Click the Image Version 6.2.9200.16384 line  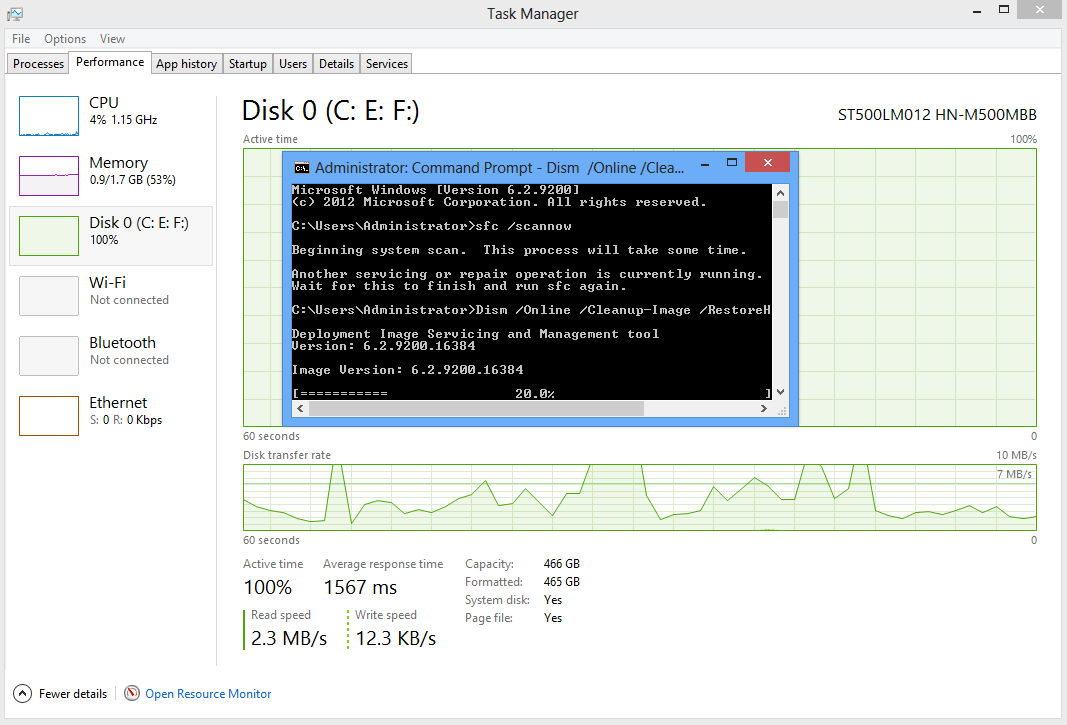tap(408, 370)
